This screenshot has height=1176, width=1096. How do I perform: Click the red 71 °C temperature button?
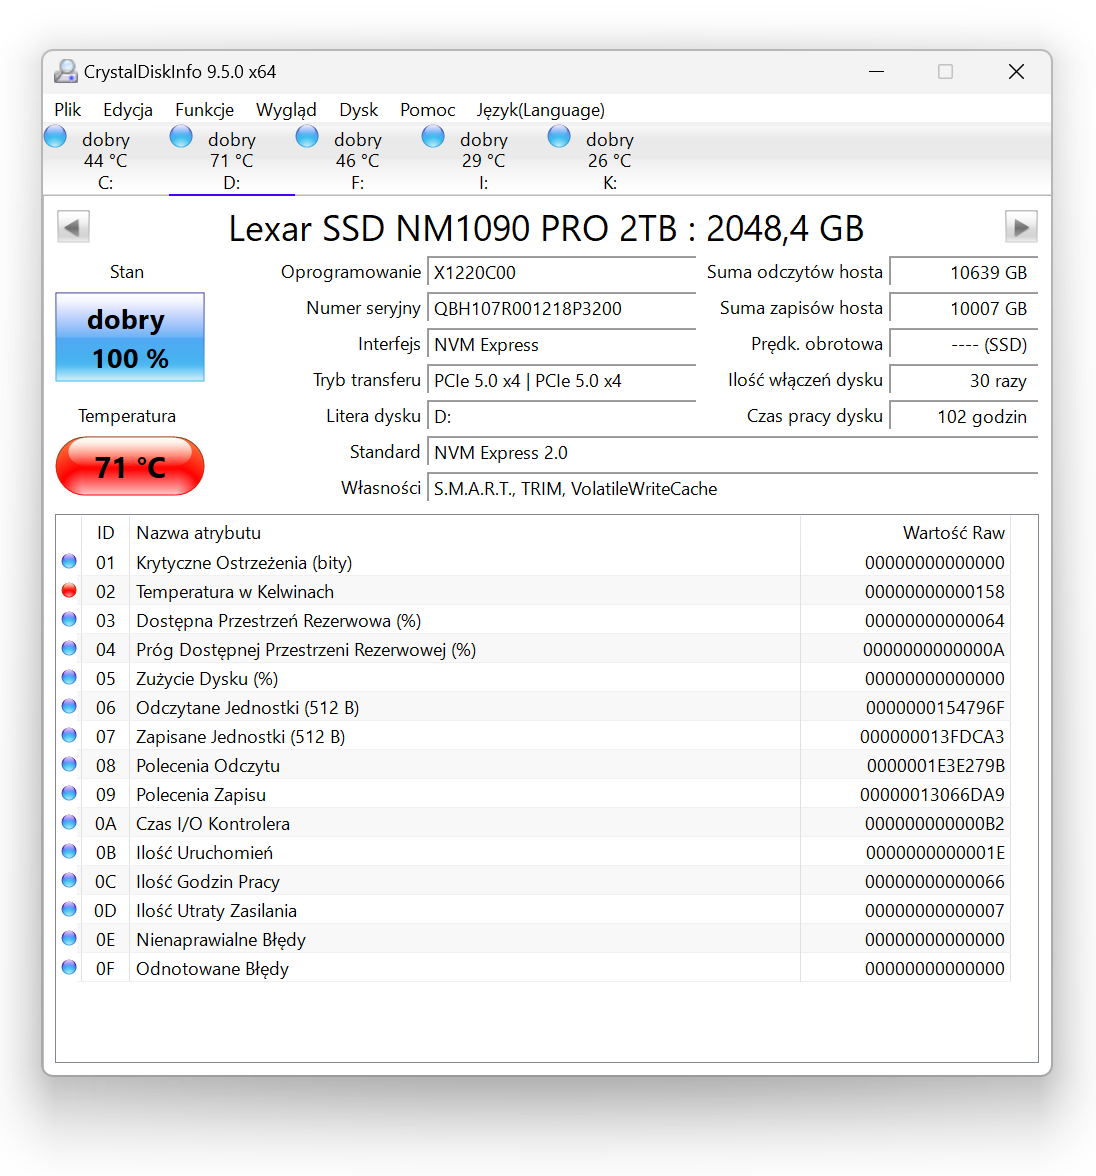pyautogui.click(x=130, y=467)
